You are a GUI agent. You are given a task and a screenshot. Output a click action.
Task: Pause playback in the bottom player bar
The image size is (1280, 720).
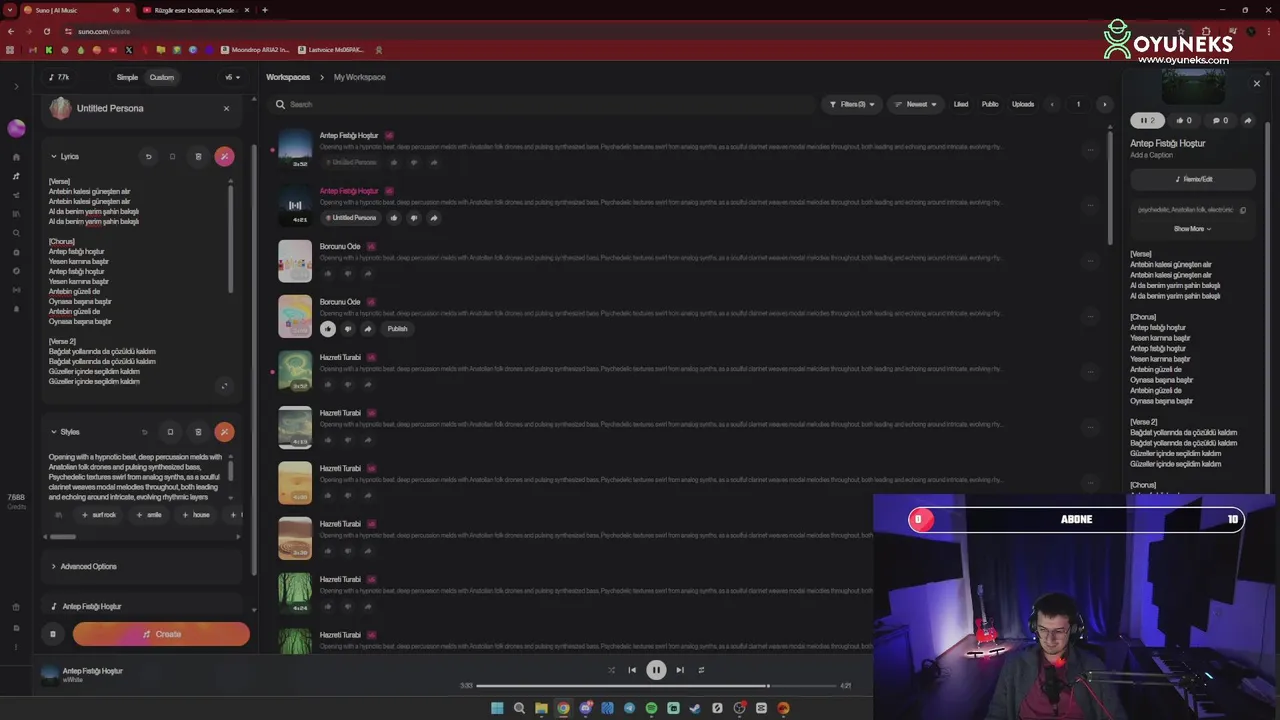pyautogui.click(x=656, y=670)
